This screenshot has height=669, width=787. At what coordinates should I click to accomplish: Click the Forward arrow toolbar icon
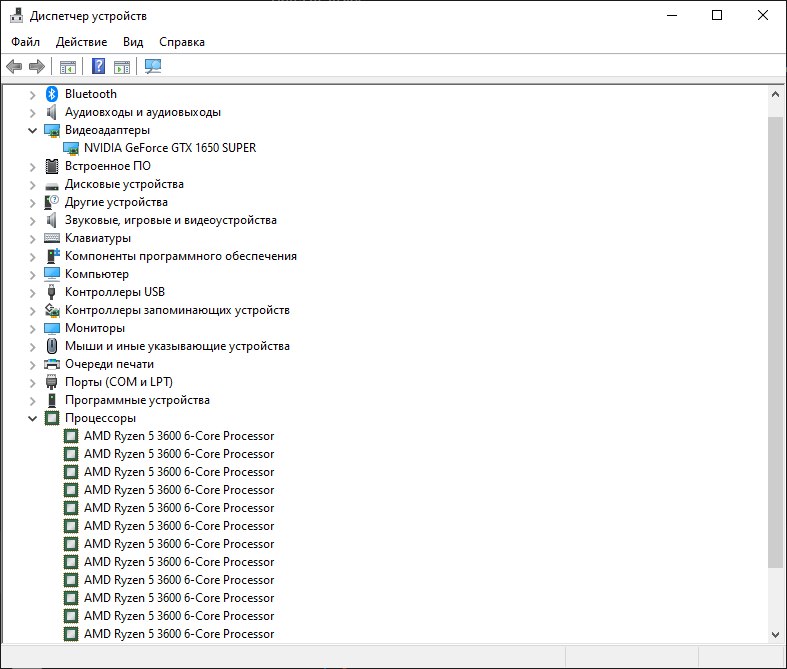coord(37,66)
